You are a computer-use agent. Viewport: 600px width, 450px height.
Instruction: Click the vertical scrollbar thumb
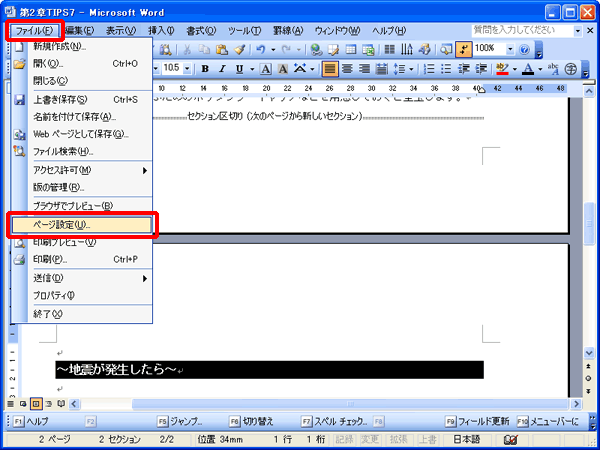click(589, 224)
